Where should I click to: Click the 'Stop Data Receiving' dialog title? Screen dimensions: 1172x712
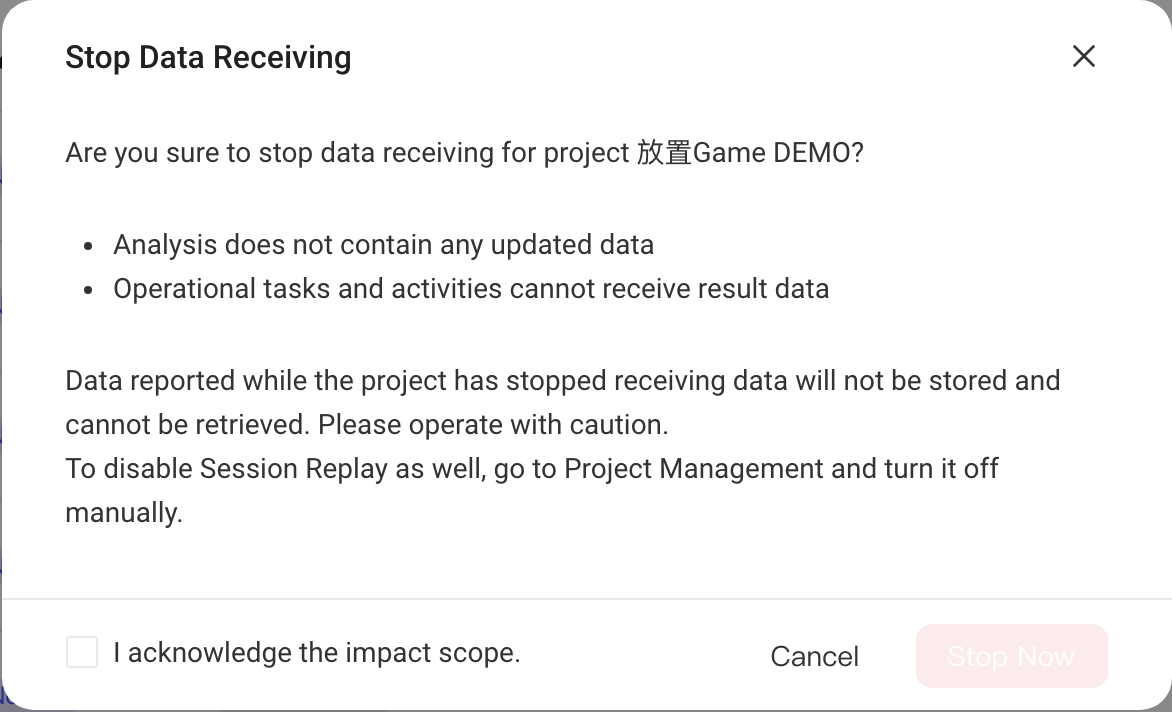(208, 58)
